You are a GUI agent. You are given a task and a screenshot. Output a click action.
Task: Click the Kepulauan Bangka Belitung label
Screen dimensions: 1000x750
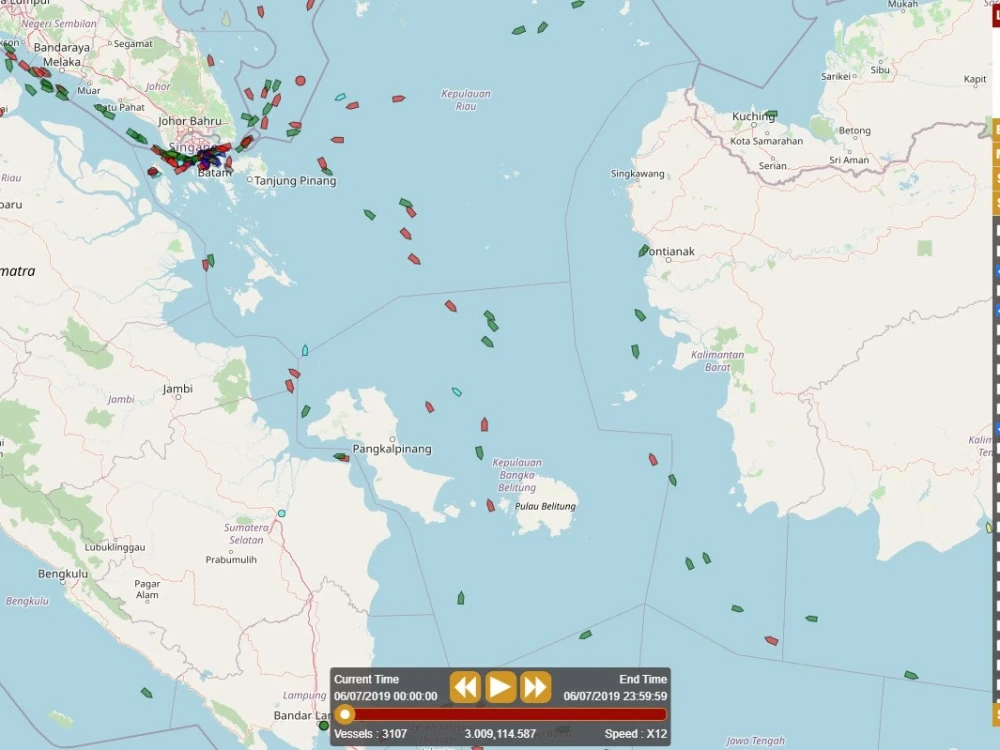coord(517,475)
